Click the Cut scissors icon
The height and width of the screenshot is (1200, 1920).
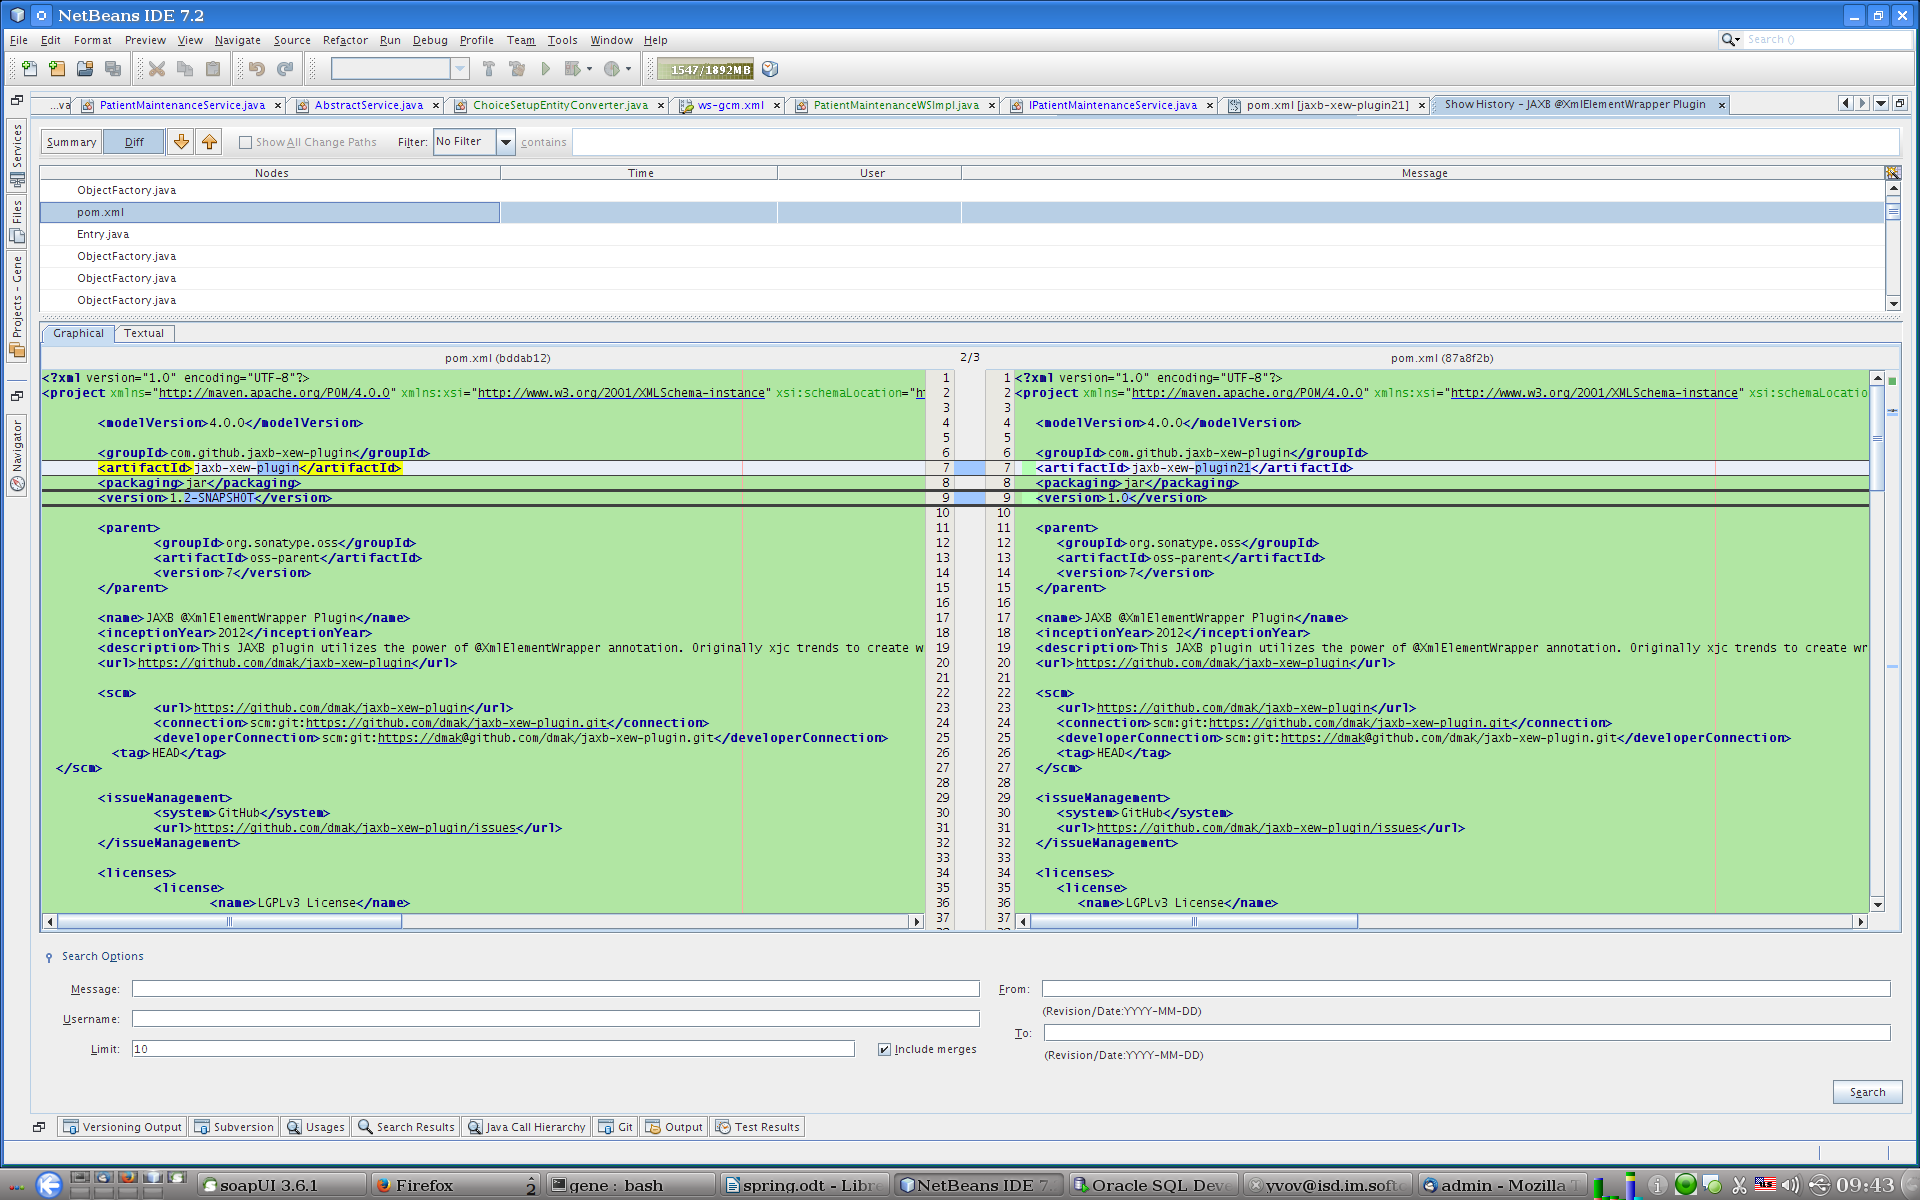click(157, 69)
